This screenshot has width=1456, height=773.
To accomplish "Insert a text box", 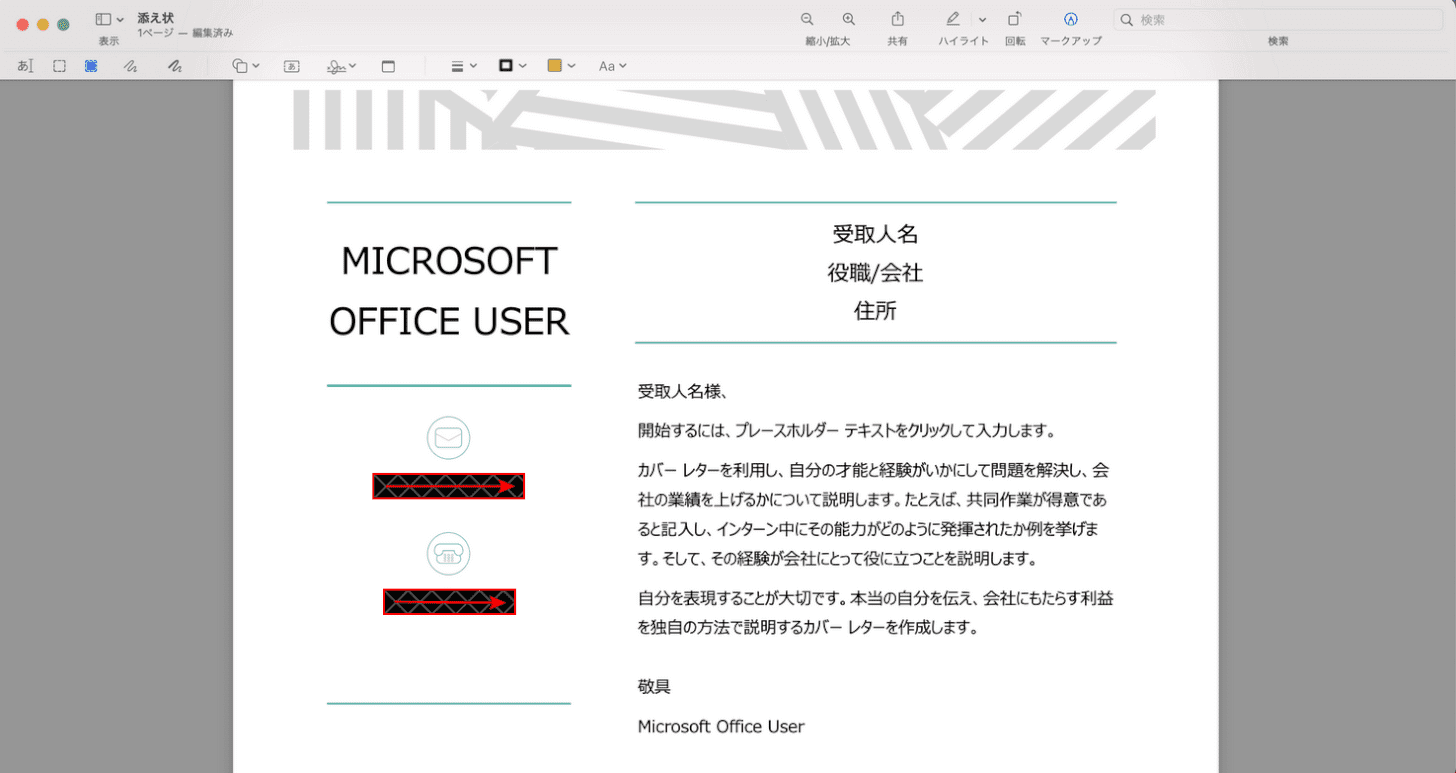I will (x=292, y=66).
